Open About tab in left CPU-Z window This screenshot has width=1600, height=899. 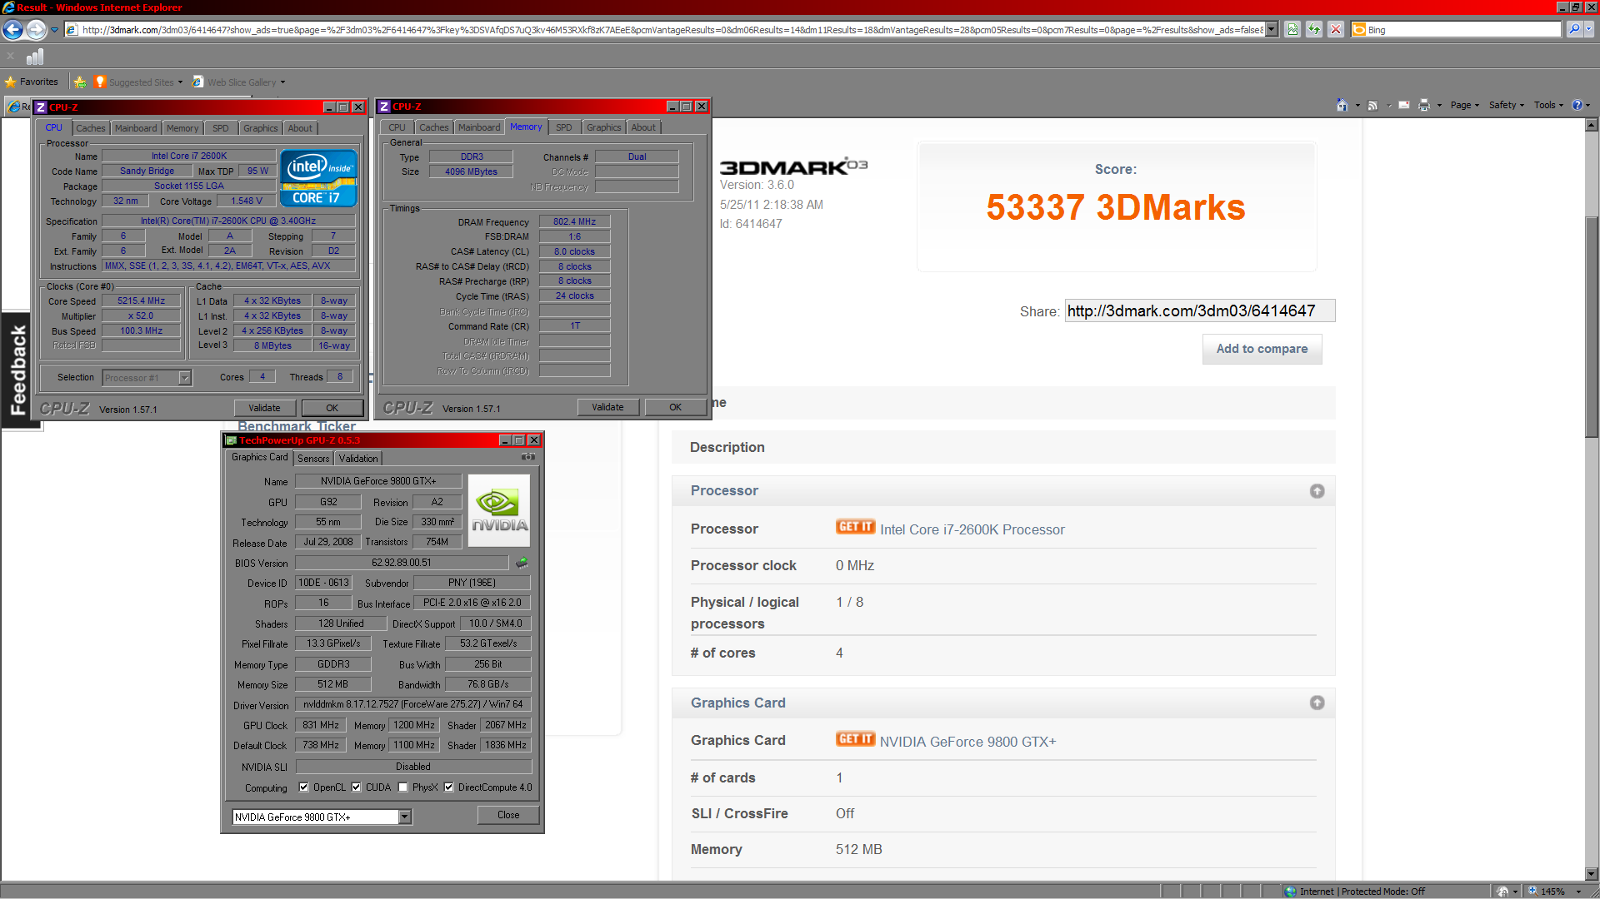point(300,128)
